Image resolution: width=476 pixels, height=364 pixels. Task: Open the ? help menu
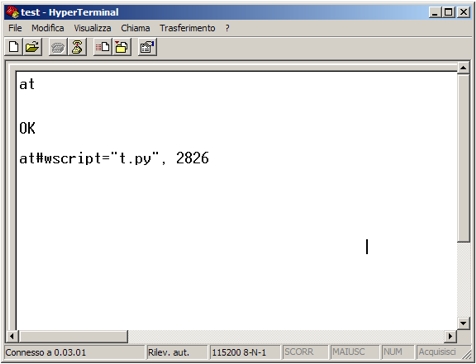(x=227, y=28)
